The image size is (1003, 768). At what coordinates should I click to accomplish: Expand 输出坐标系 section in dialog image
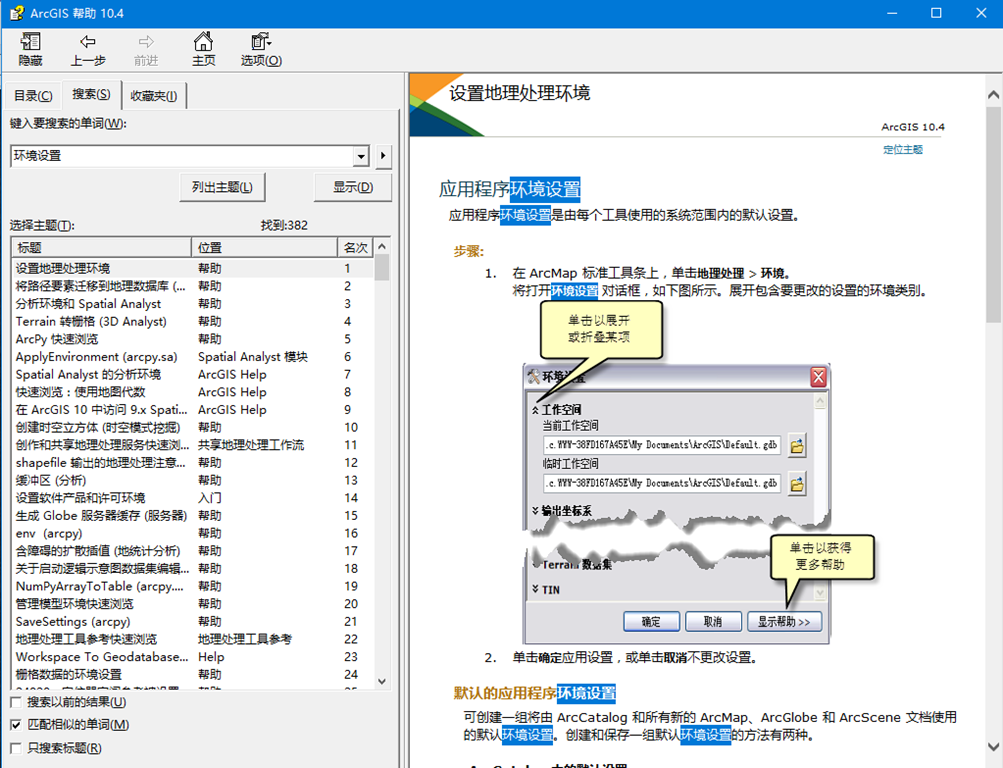pyautogui.click(x=535, y=510)
